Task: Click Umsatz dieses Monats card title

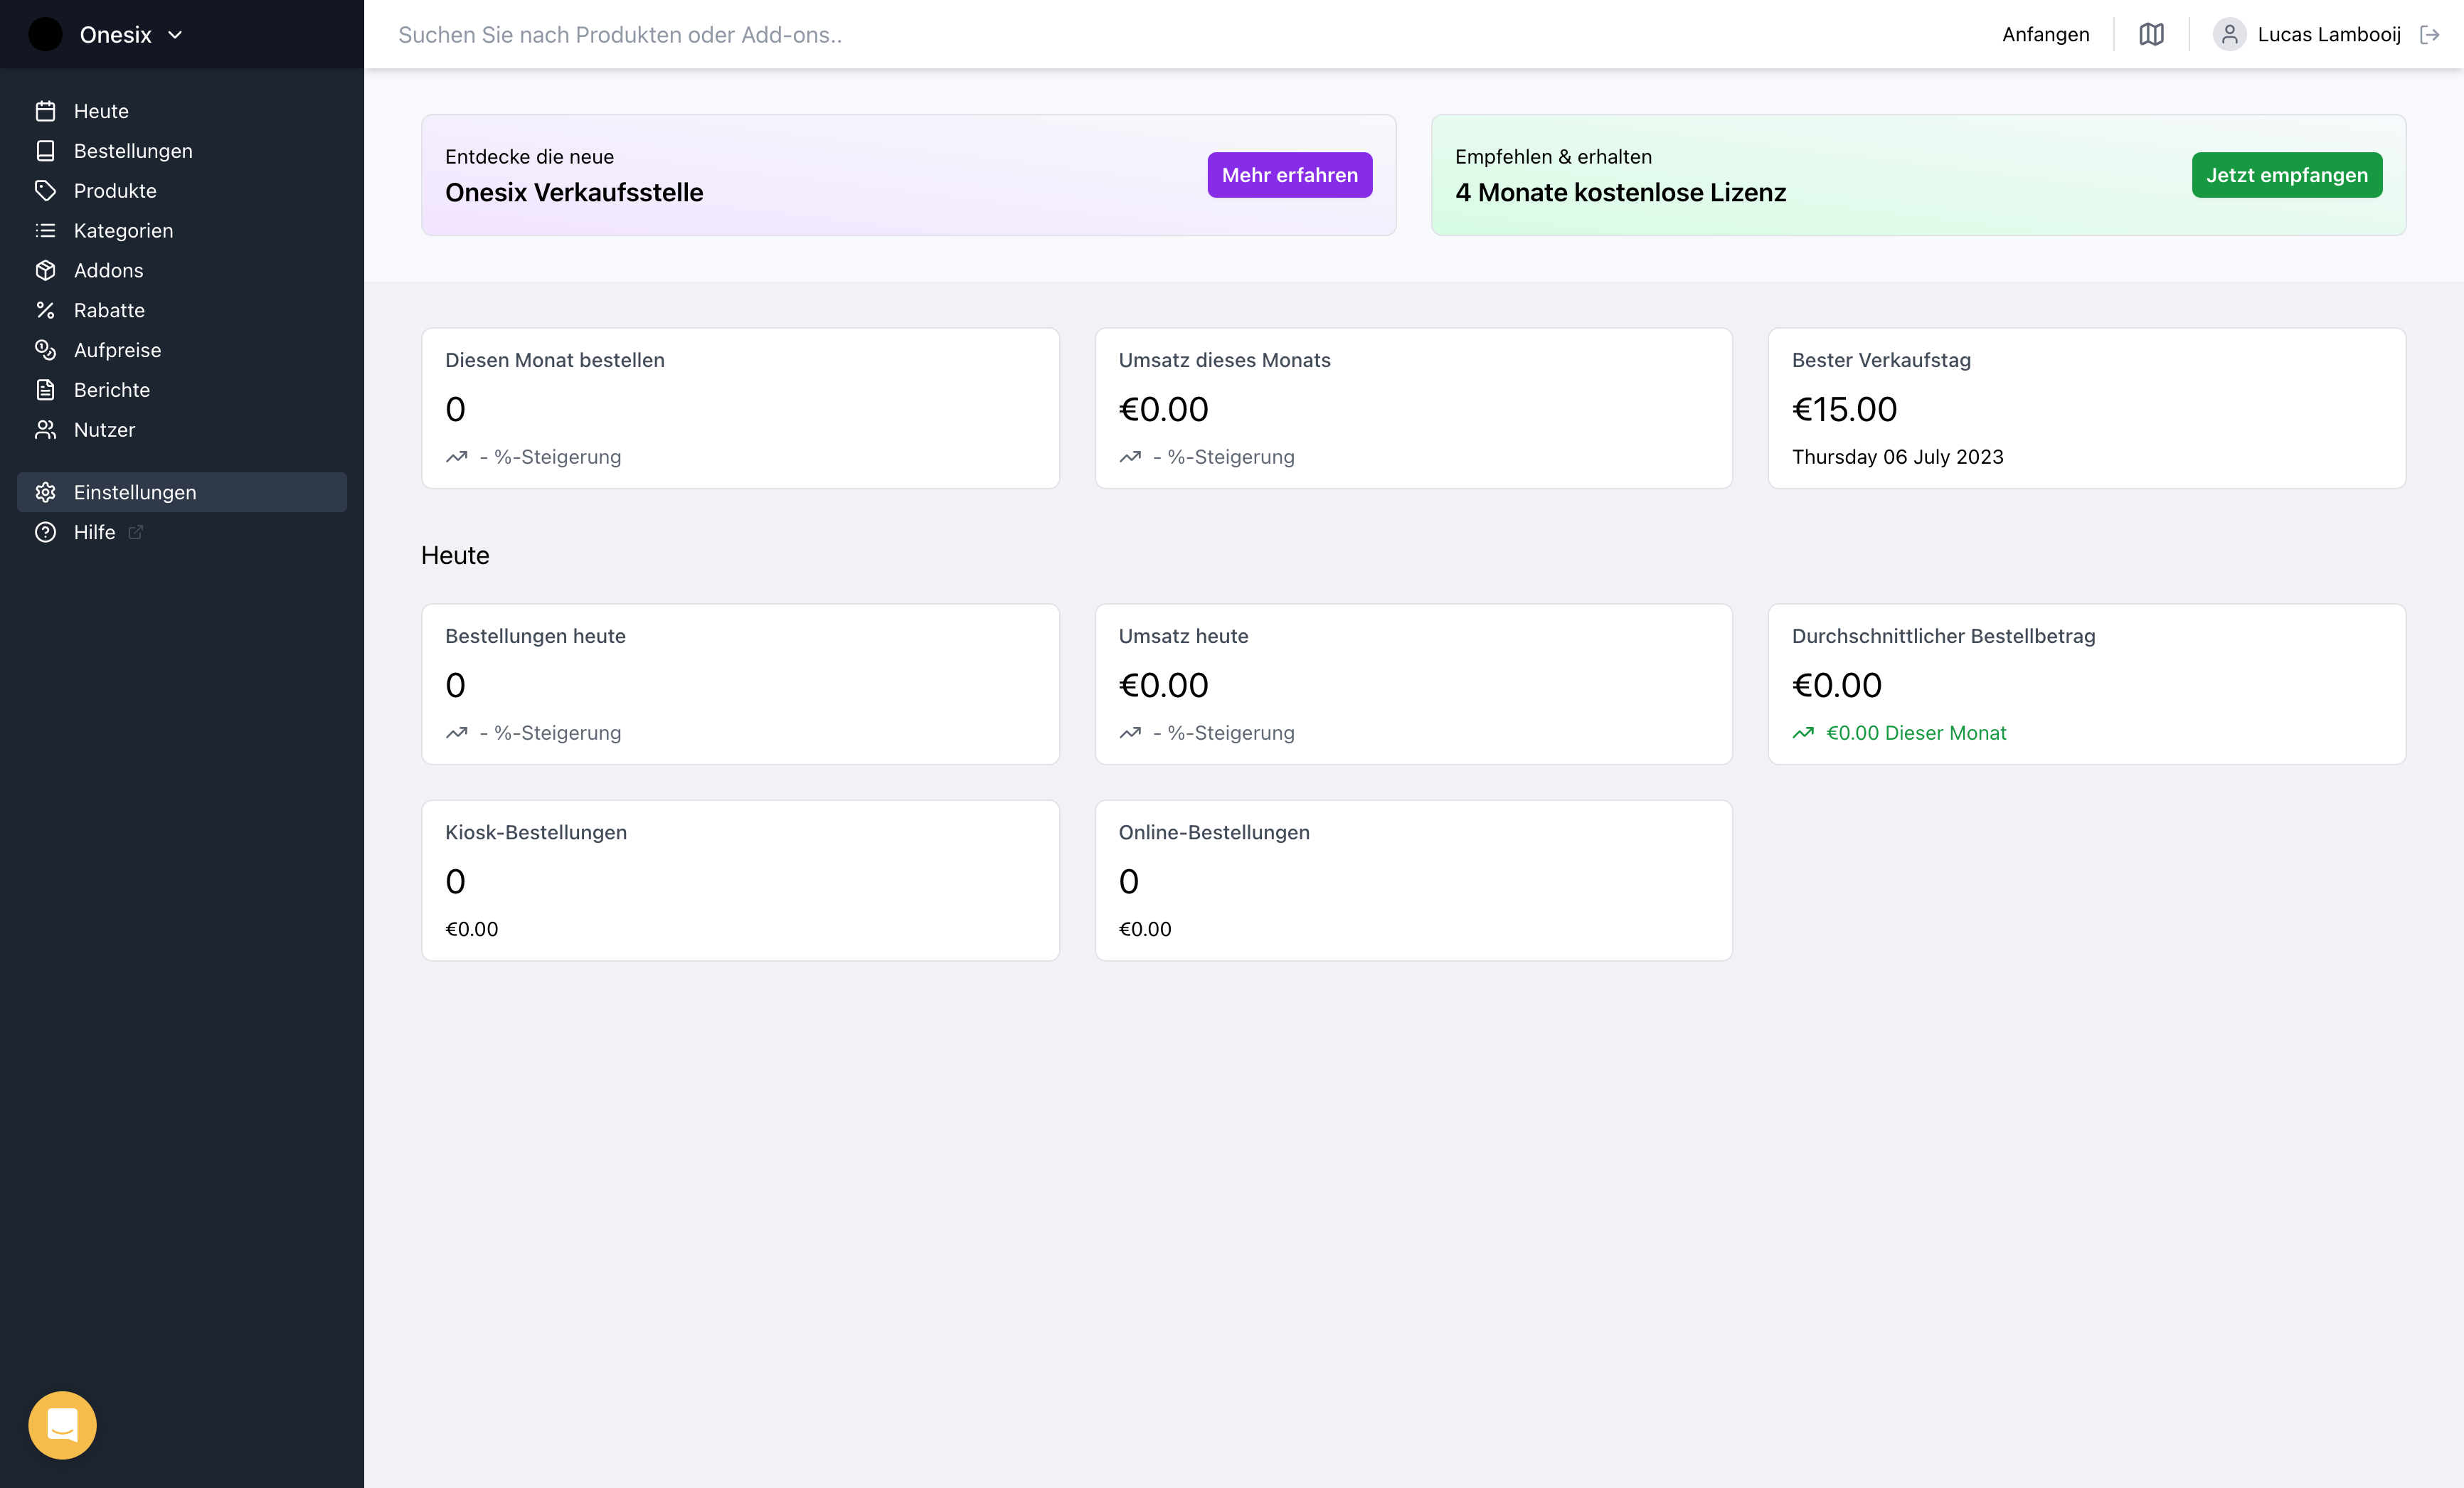Action: pos(1224,360)
